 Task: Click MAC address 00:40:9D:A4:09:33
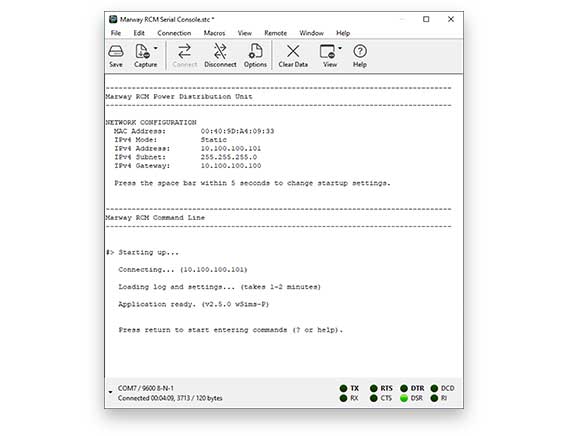[237, 131]
